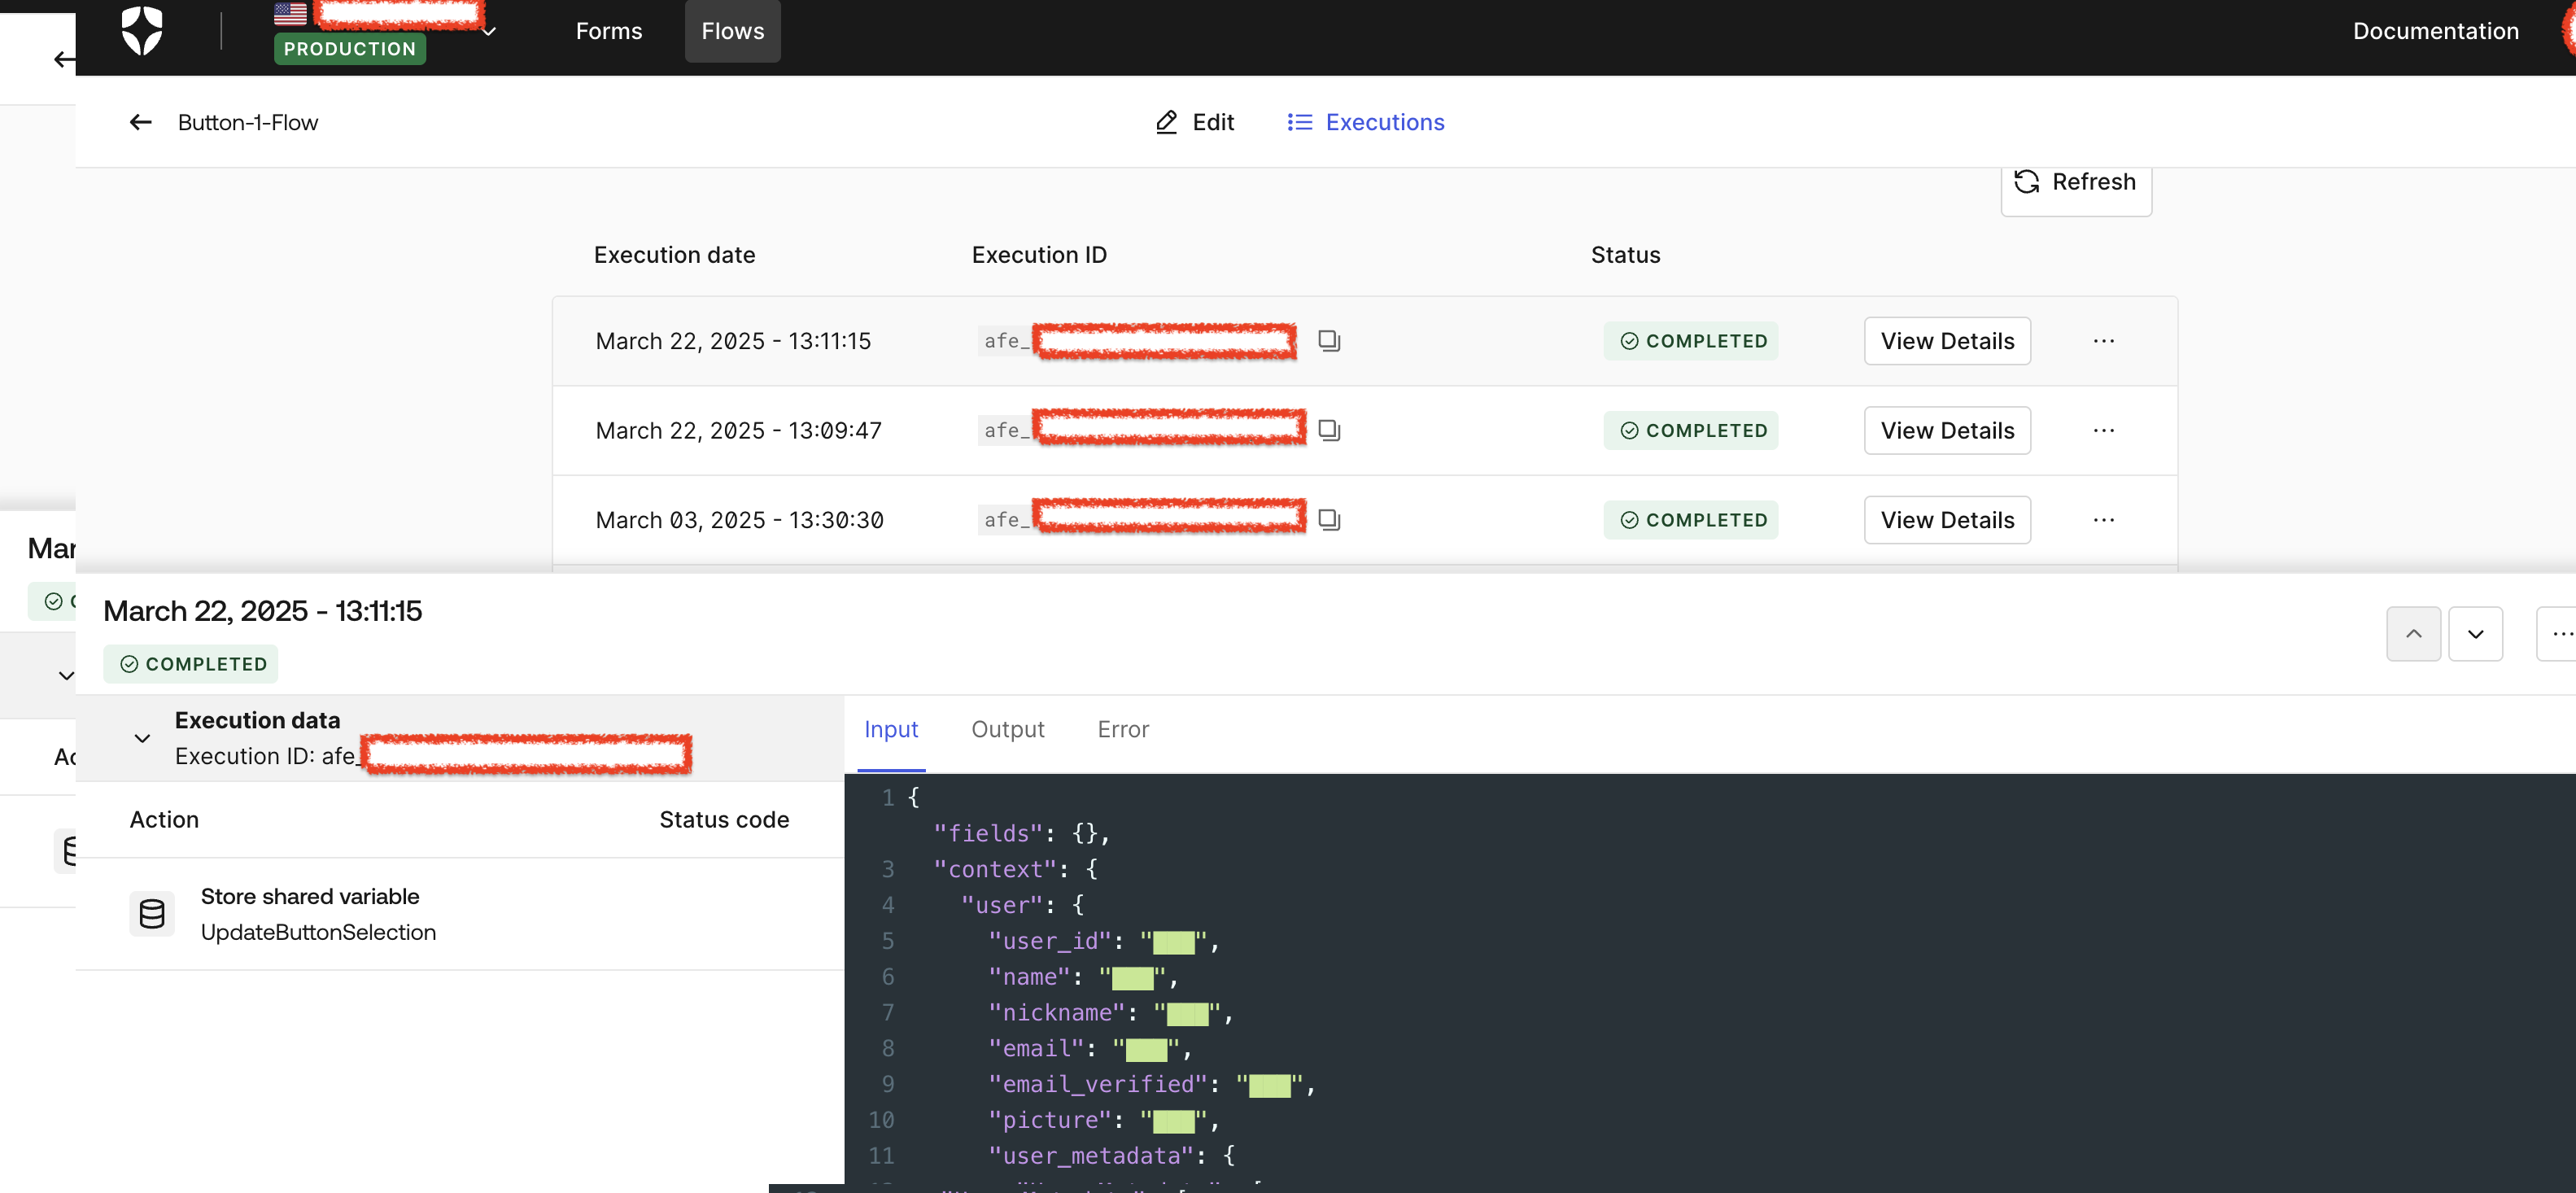Select the Error tab
The height and width of the screenshot is (1193, 2576).
(x=1123, y=730)
